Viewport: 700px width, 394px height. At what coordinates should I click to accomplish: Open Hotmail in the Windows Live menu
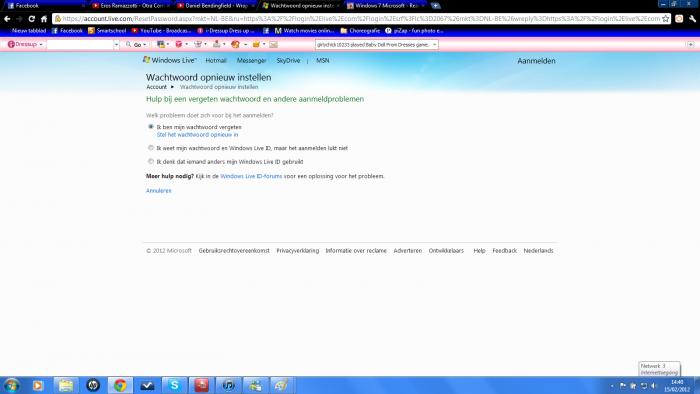216,60
